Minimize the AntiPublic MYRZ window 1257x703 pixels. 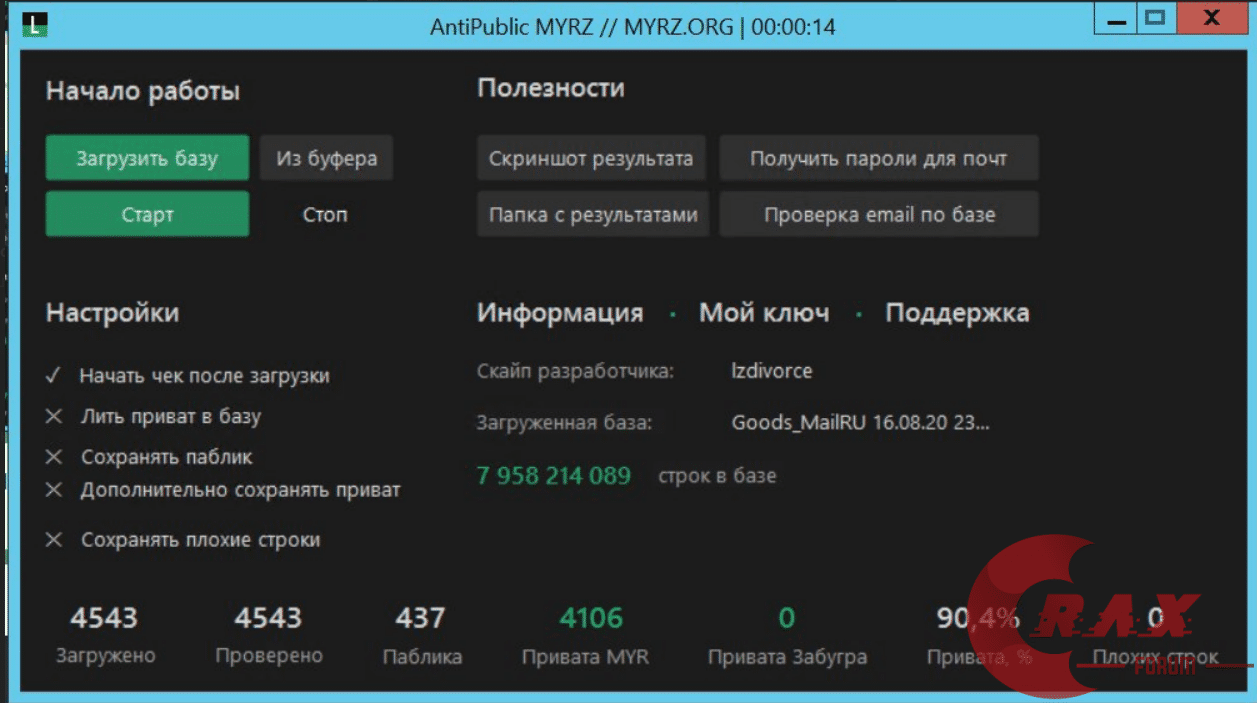[x=1116, y=17]
